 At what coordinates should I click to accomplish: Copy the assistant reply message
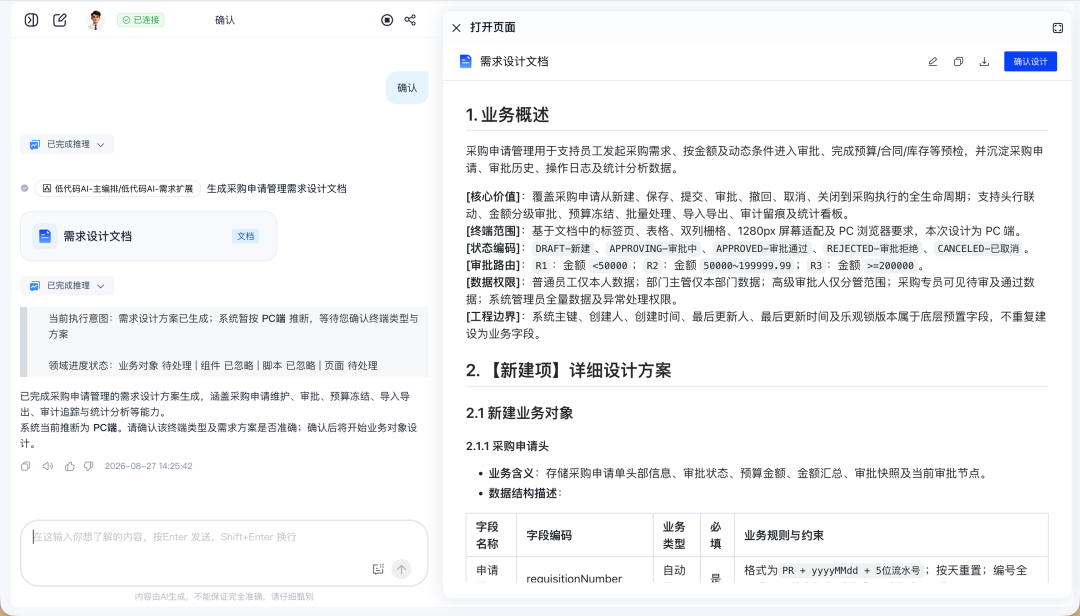click(x=25, y=466)
